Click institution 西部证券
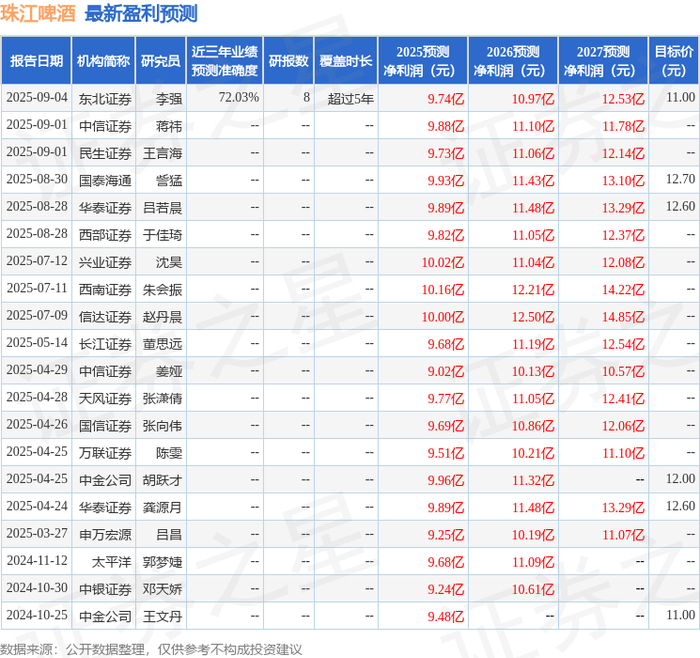 [x=105, y=235]
